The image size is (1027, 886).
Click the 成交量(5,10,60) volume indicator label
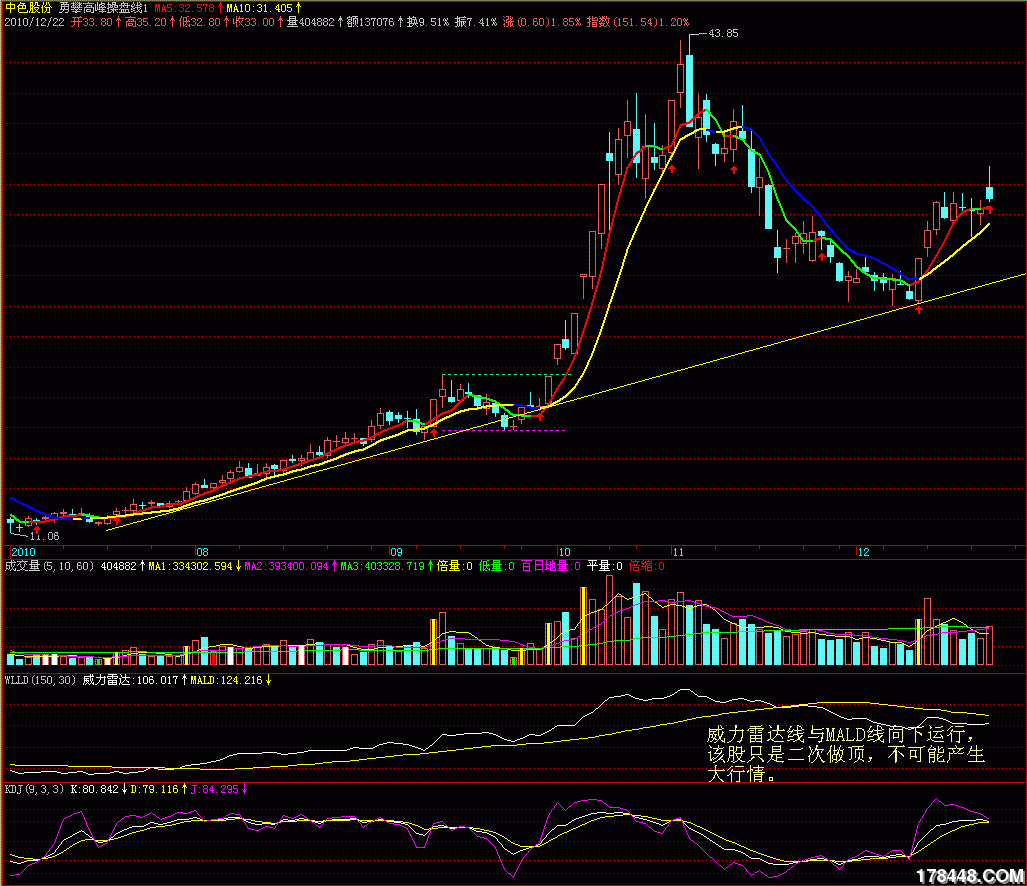pos(48,566)
